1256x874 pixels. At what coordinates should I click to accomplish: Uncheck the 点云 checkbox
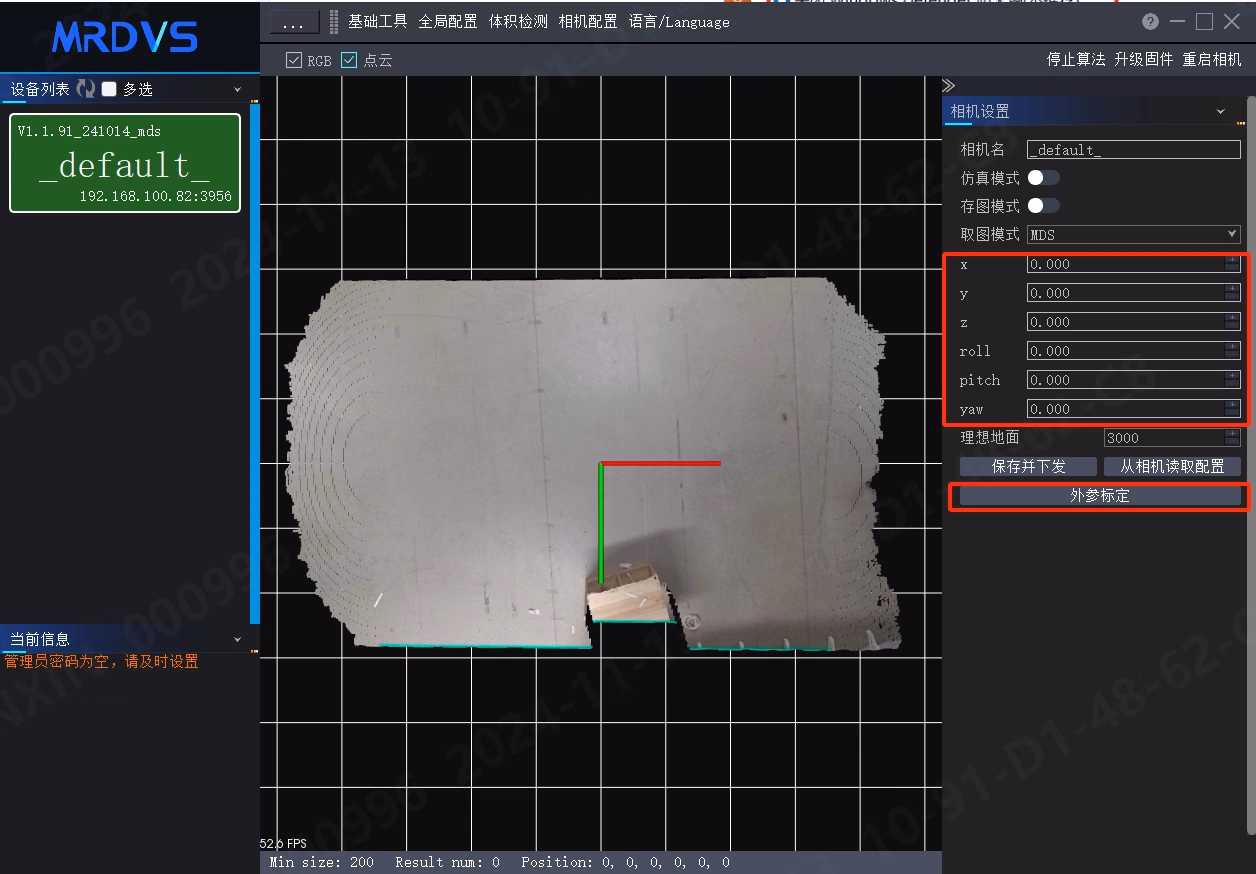point(349,60)
